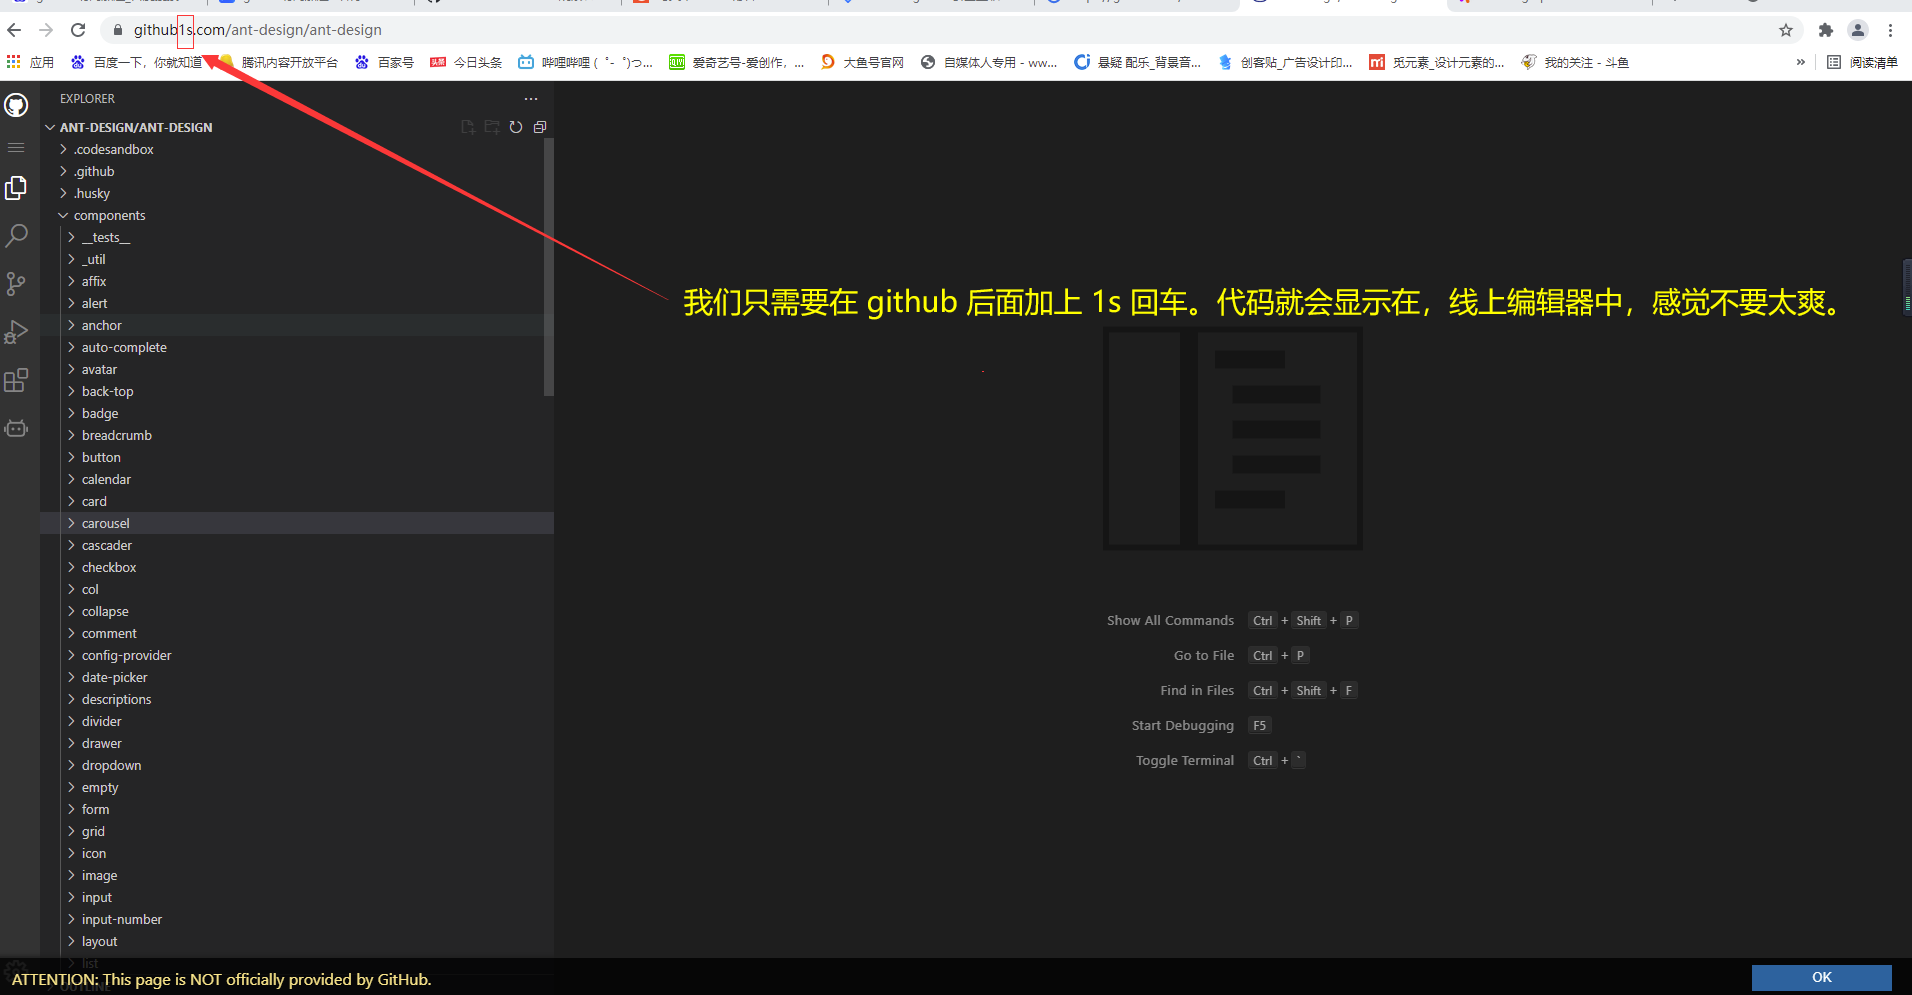Create a new folder in Explorer
This screenshot has width=1912, height=995.
492,127
